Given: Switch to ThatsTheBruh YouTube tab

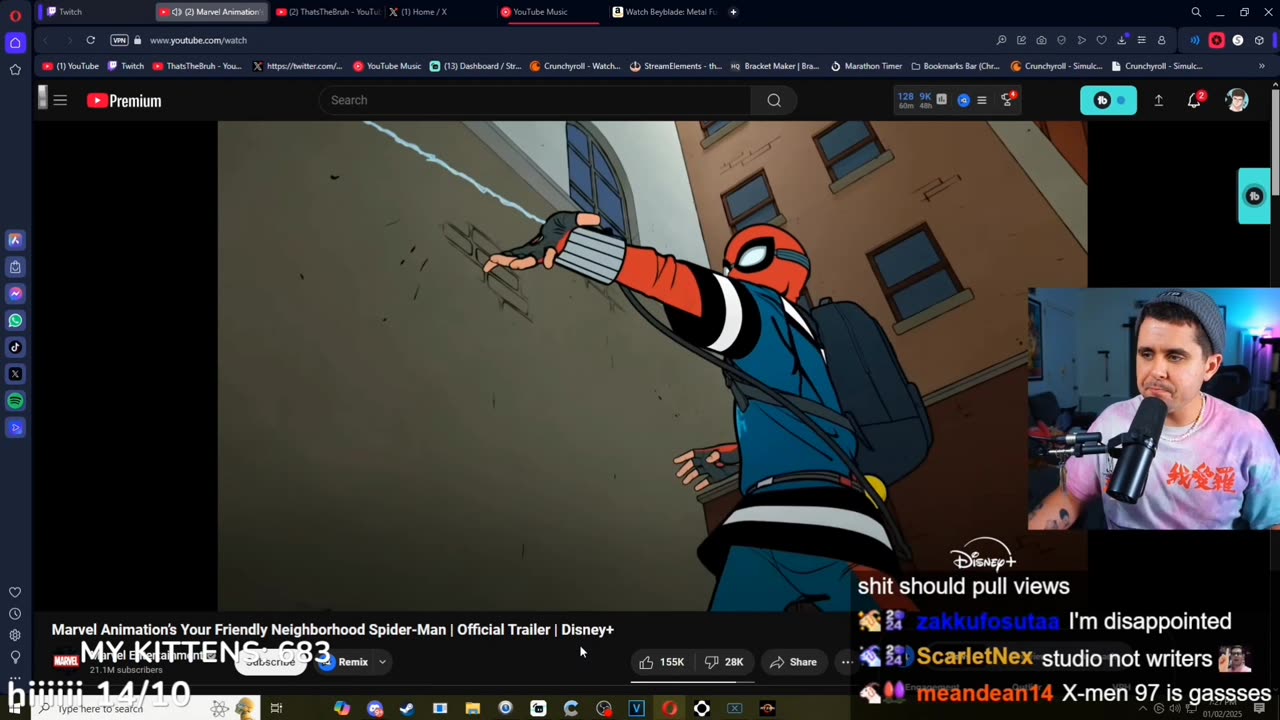Looking at the screenshot, I should [326, 12].
